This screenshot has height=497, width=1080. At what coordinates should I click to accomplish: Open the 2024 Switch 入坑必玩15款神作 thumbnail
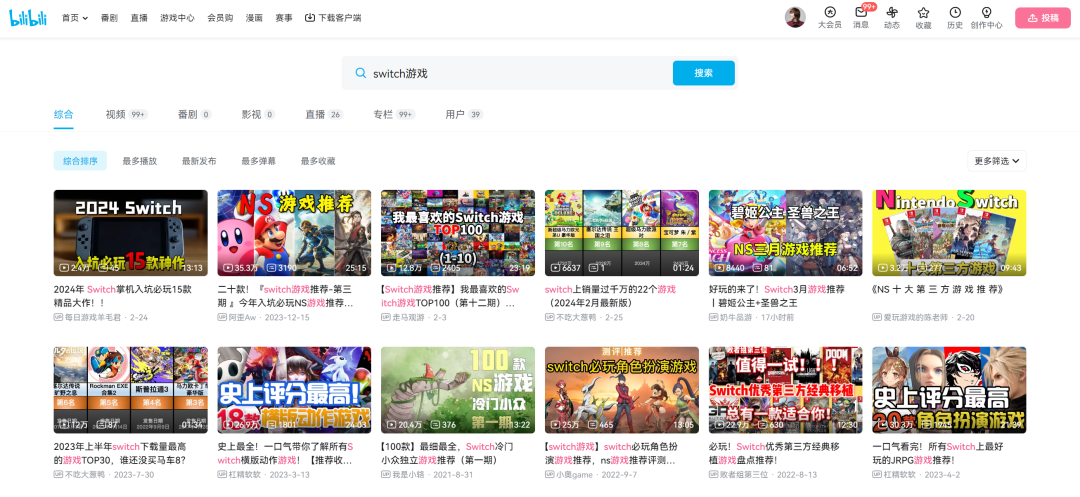point(130,233)
